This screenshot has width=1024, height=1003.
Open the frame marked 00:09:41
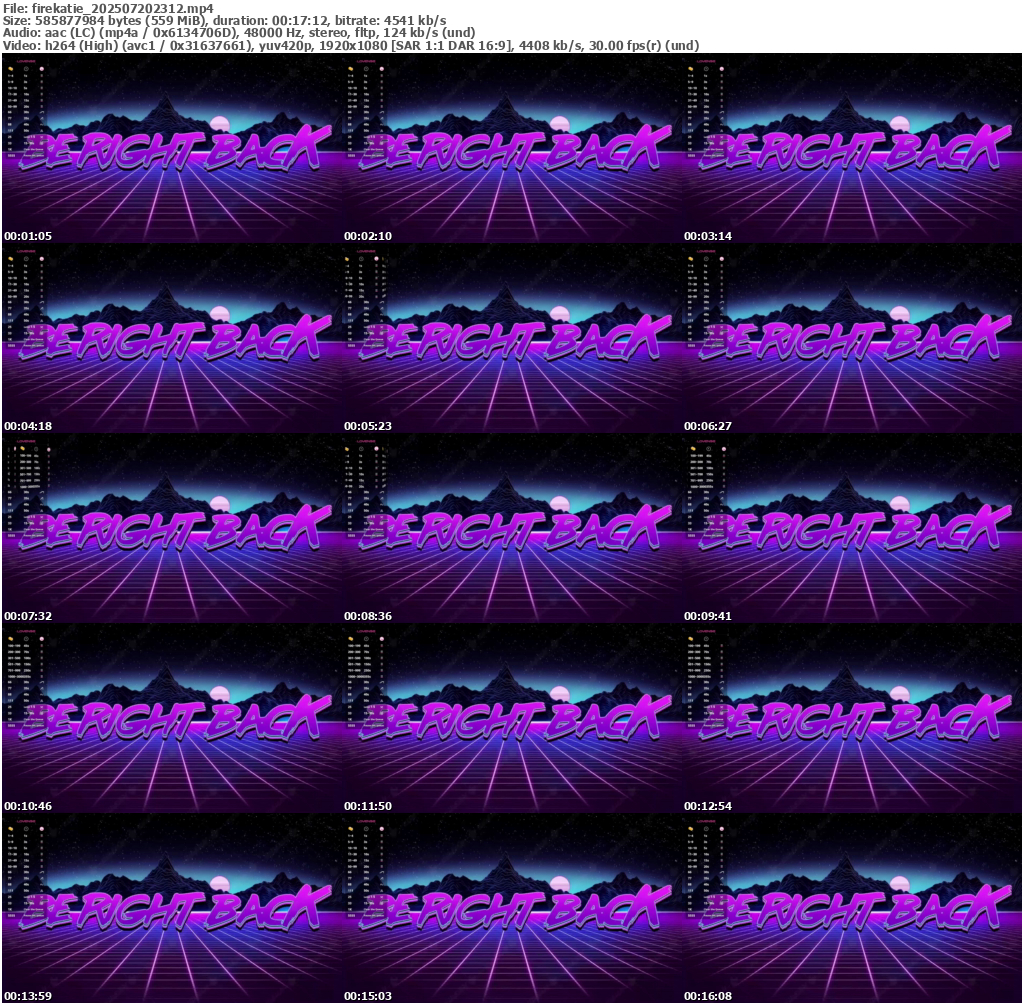[x=852, y=528]
